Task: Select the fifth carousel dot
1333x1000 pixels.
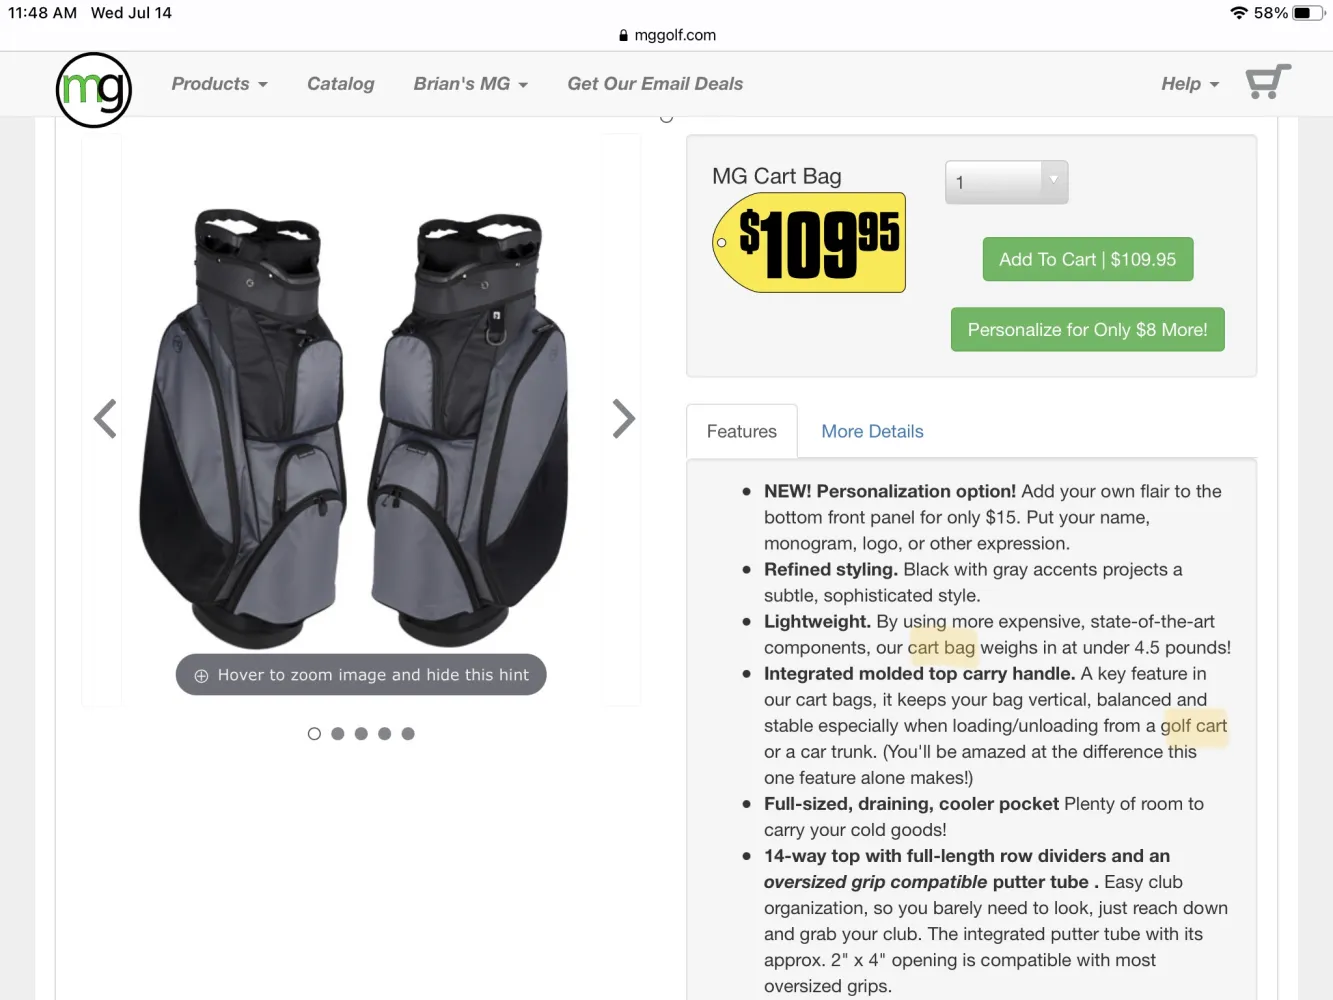Action: (408, 734)
